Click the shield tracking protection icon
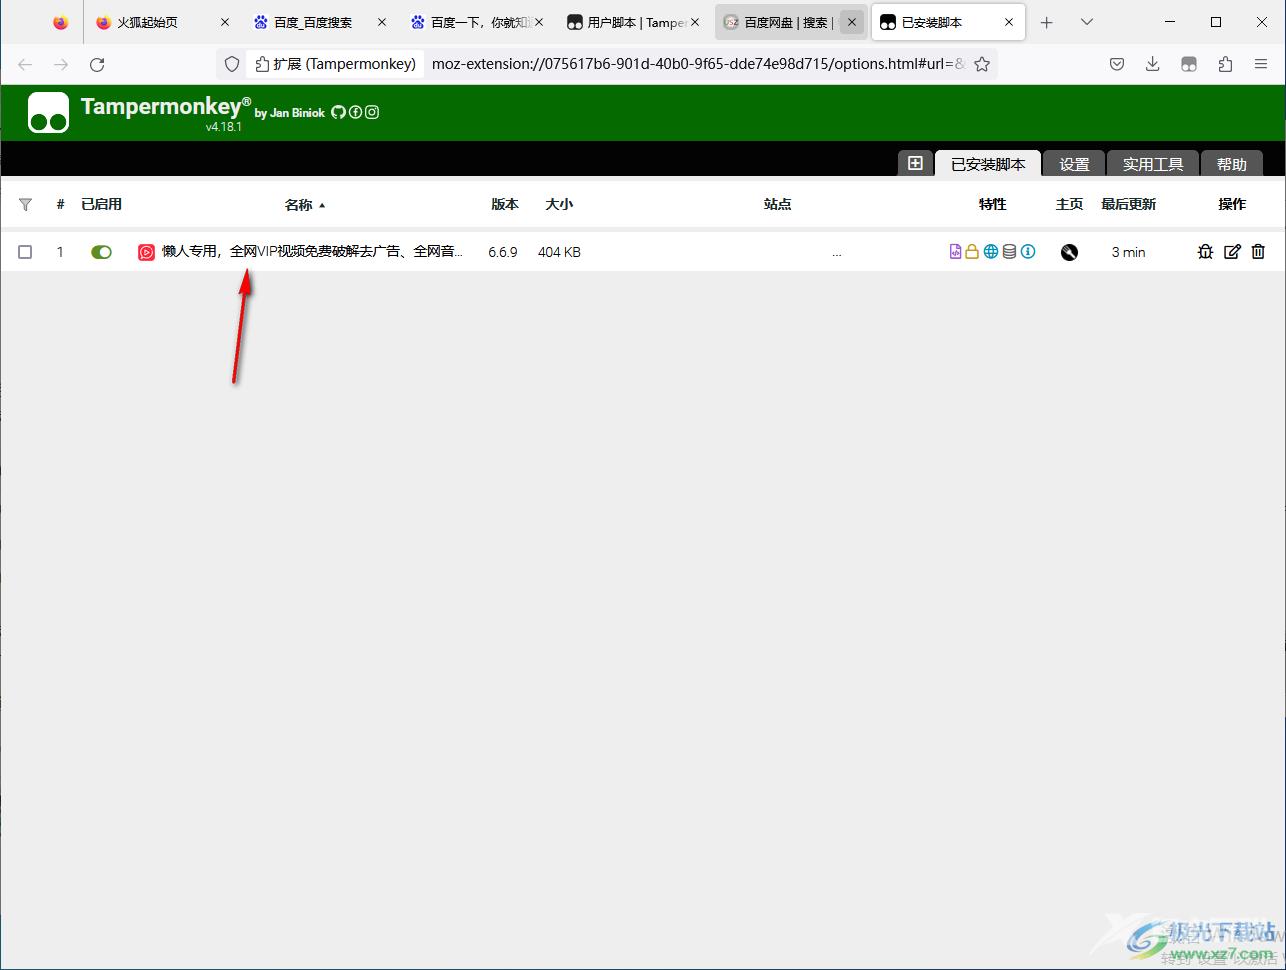Screen dimensions: 1286x970 click(232, 64)
